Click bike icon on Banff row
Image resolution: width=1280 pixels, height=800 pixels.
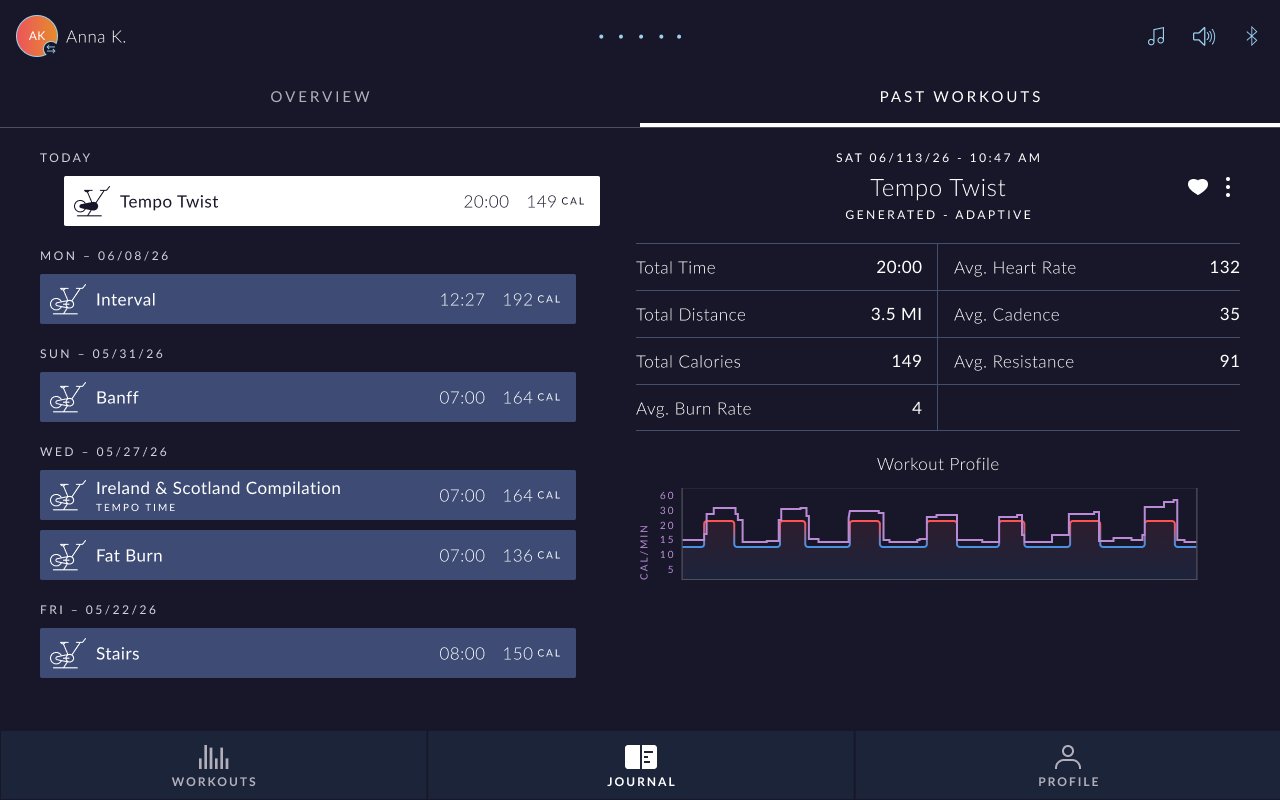(x=67, y=397)
